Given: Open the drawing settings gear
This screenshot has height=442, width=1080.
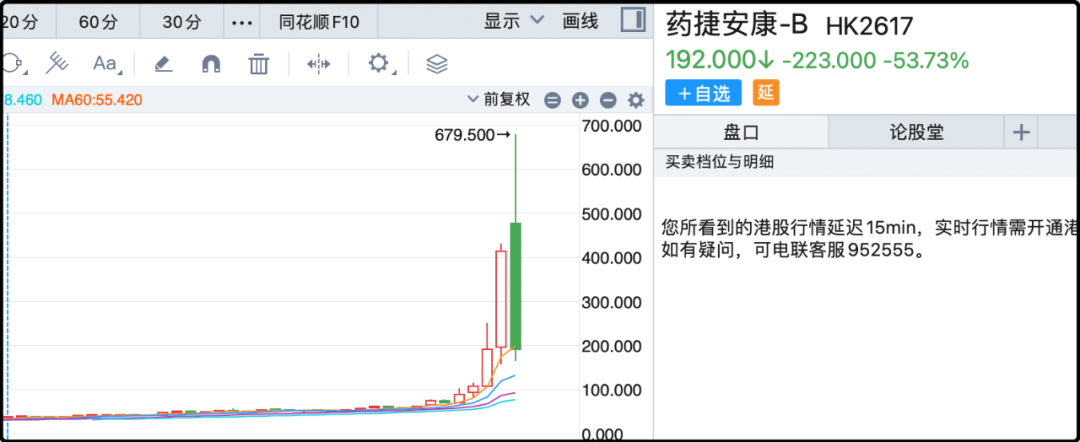Looking at the screenshot, I should (378, 64).
